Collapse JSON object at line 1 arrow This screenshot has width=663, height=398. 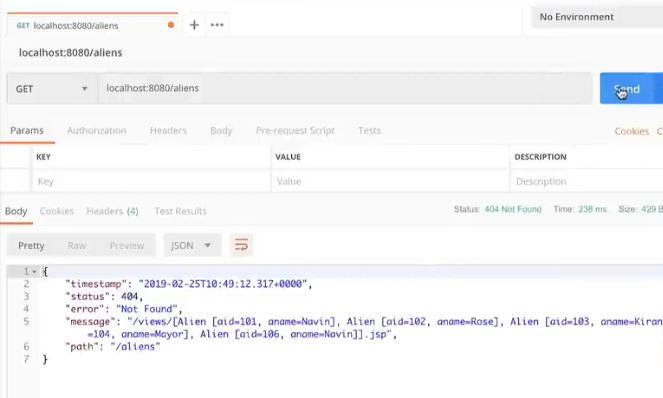coord(34,272)
